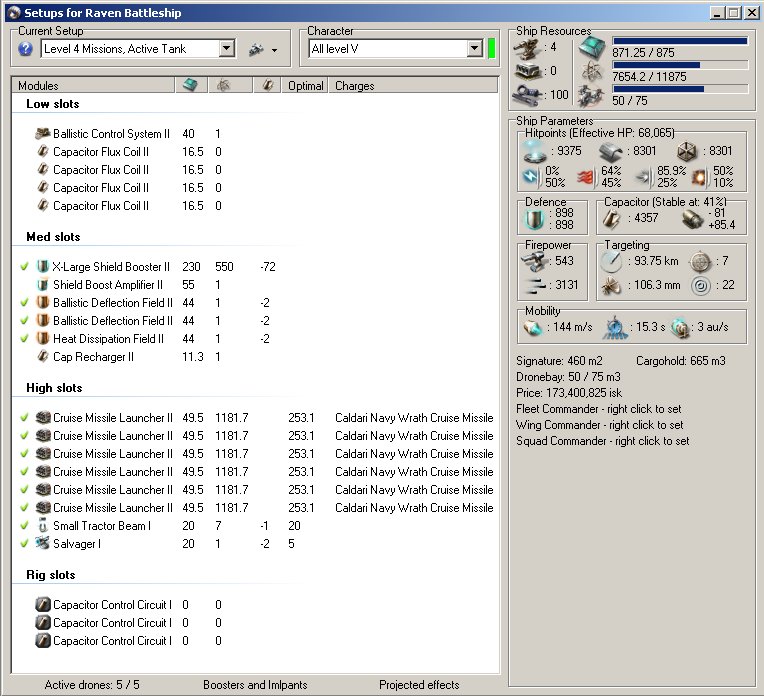Click the calibration resource icon
764x696 pixels.
point(527,94)
